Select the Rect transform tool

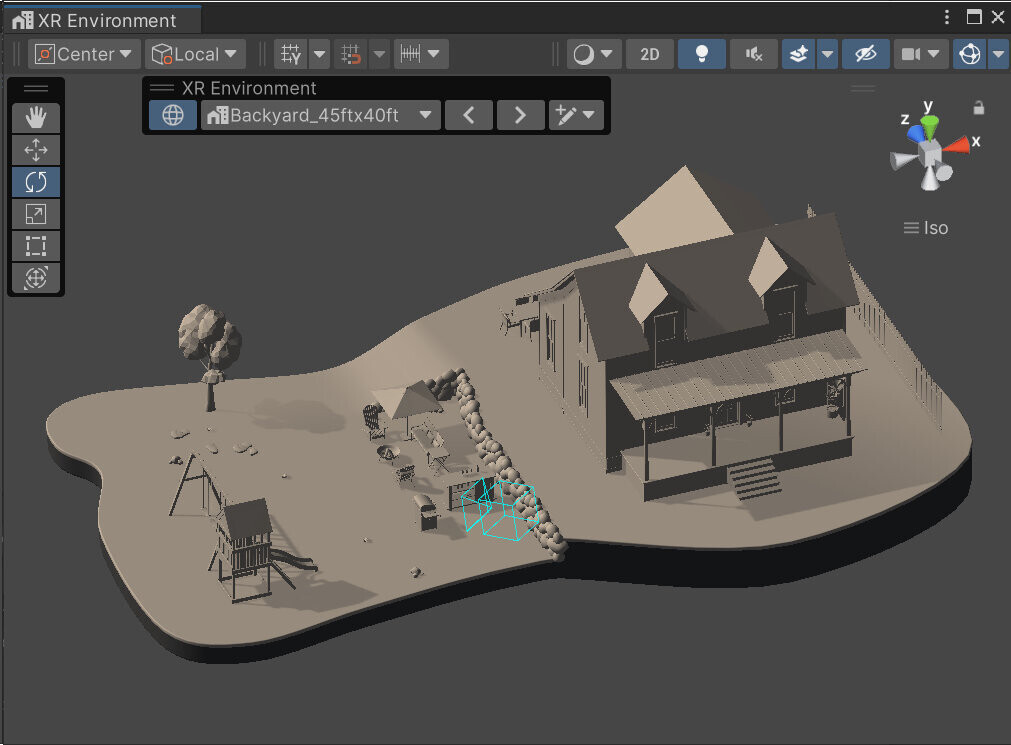pyautogui.click(x=36, y=246)
